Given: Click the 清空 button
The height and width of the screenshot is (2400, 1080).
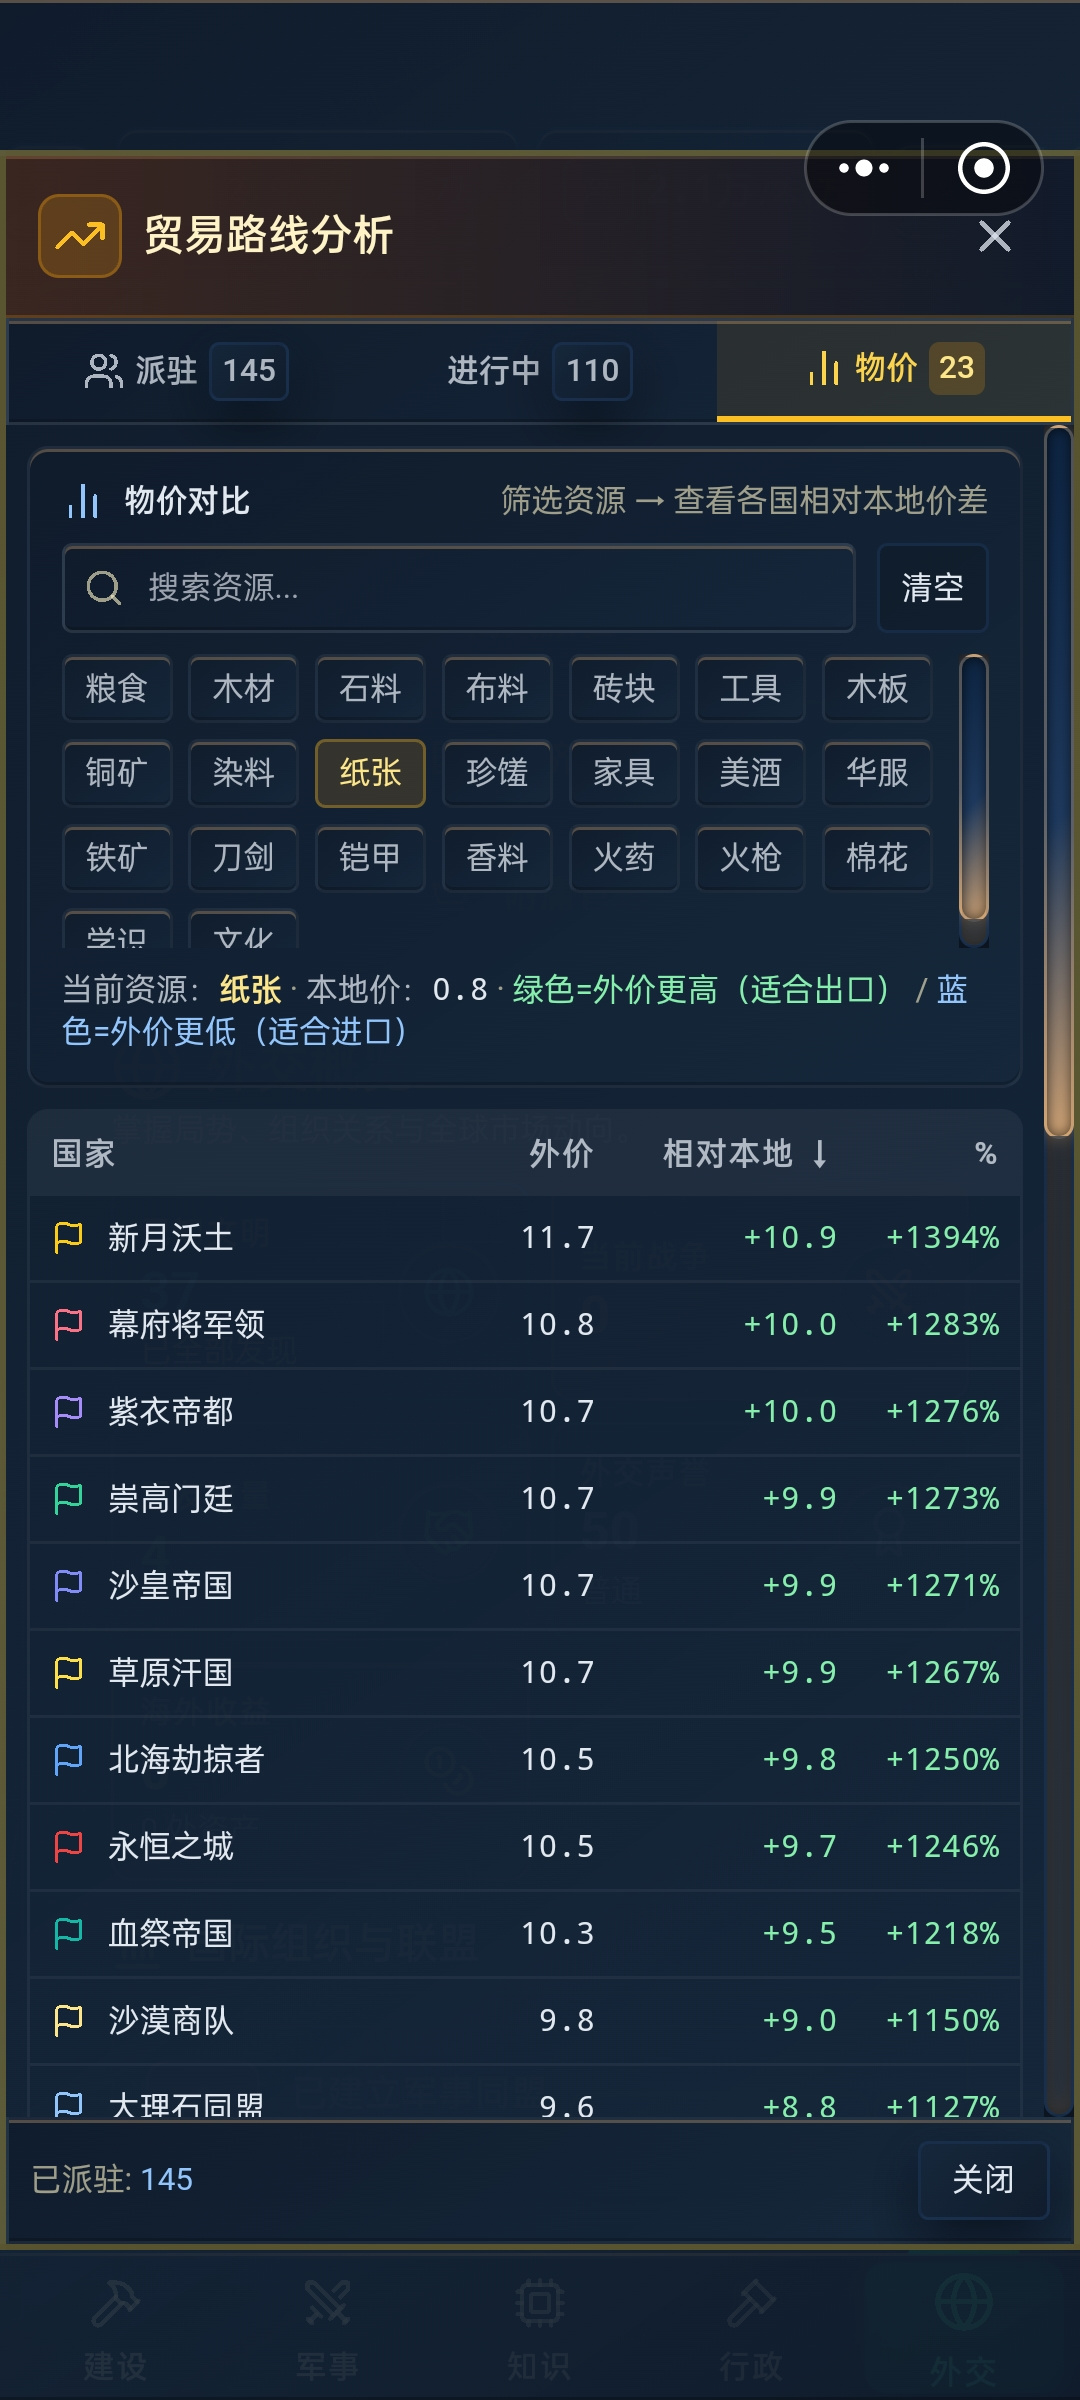Looking at the screenshot, I should 932,588.
